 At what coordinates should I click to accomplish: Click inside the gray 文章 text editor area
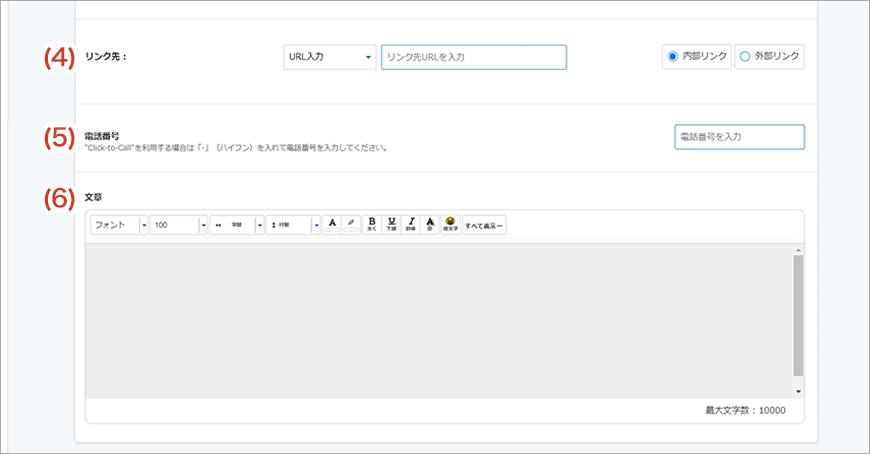[438, 320]
